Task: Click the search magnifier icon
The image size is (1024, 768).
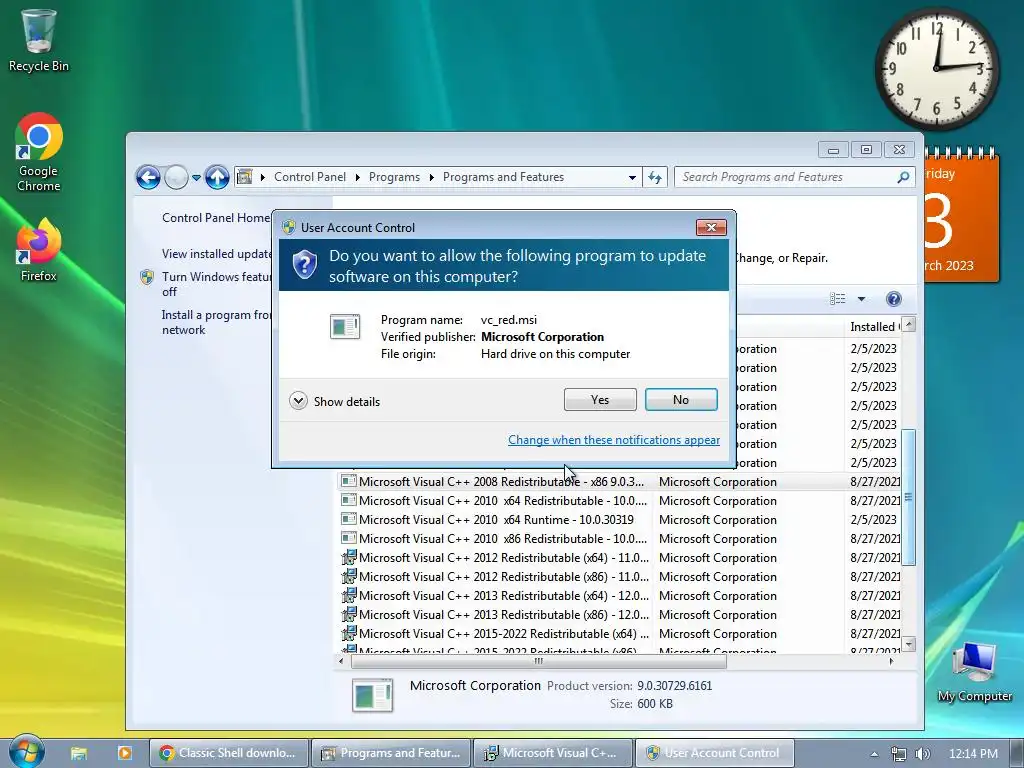Action: (x=903, y=177)
